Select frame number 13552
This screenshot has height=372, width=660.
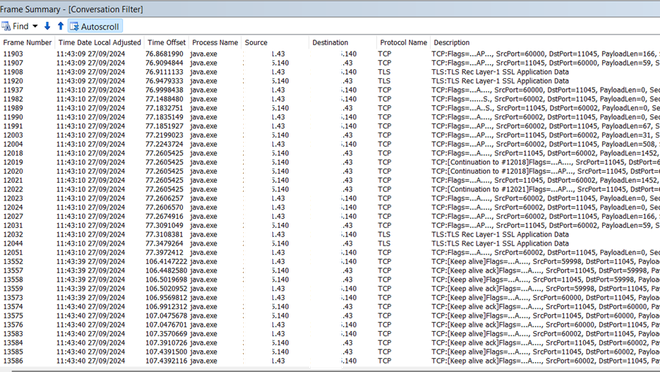point(13,262)
